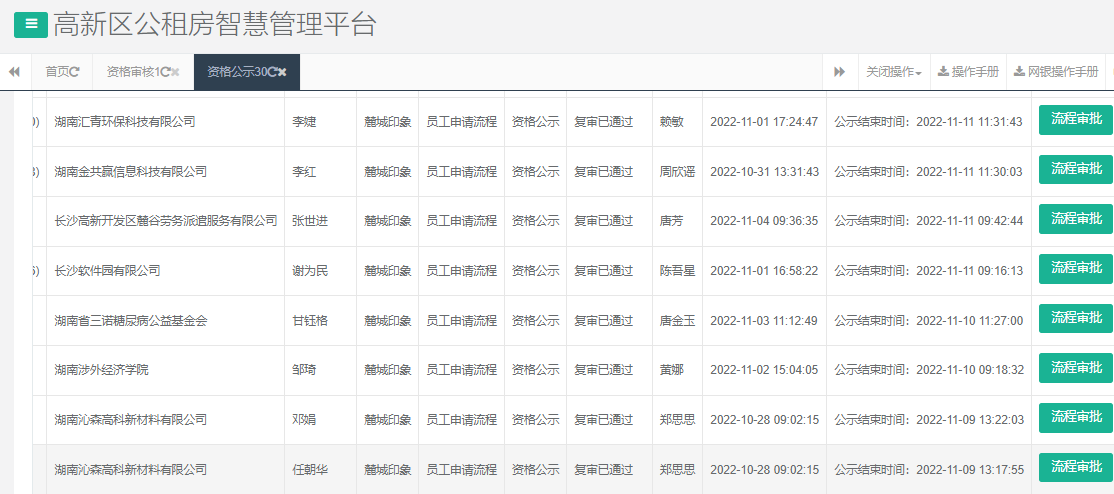The image size is (1114, 494).
Task: Click timestamp 2022-11-01 16:58:22
Action: click(x=764, y=271)
